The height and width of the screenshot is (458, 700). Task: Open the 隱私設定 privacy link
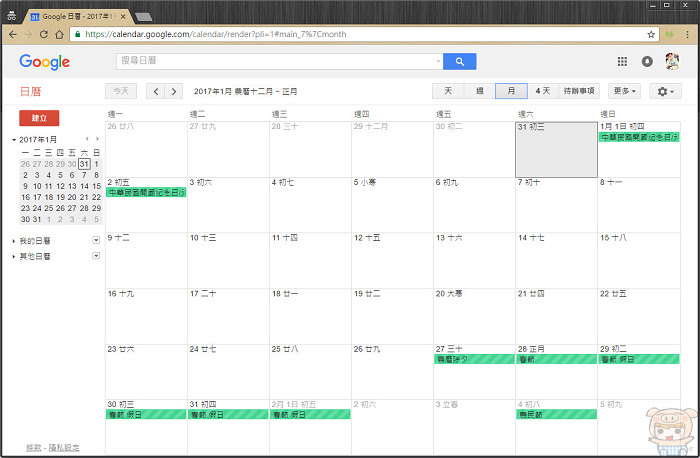[64, 447]
